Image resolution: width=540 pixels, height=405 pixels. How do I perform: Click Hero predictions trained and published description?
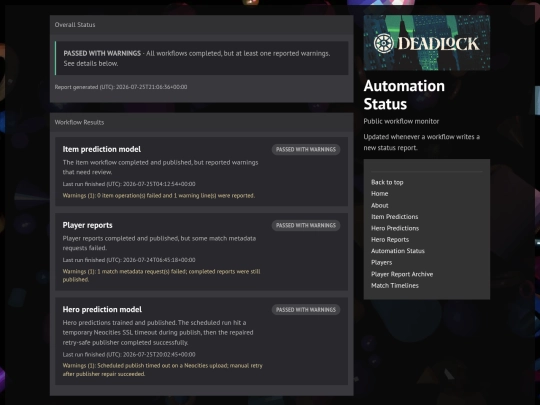tap(158, 333)
